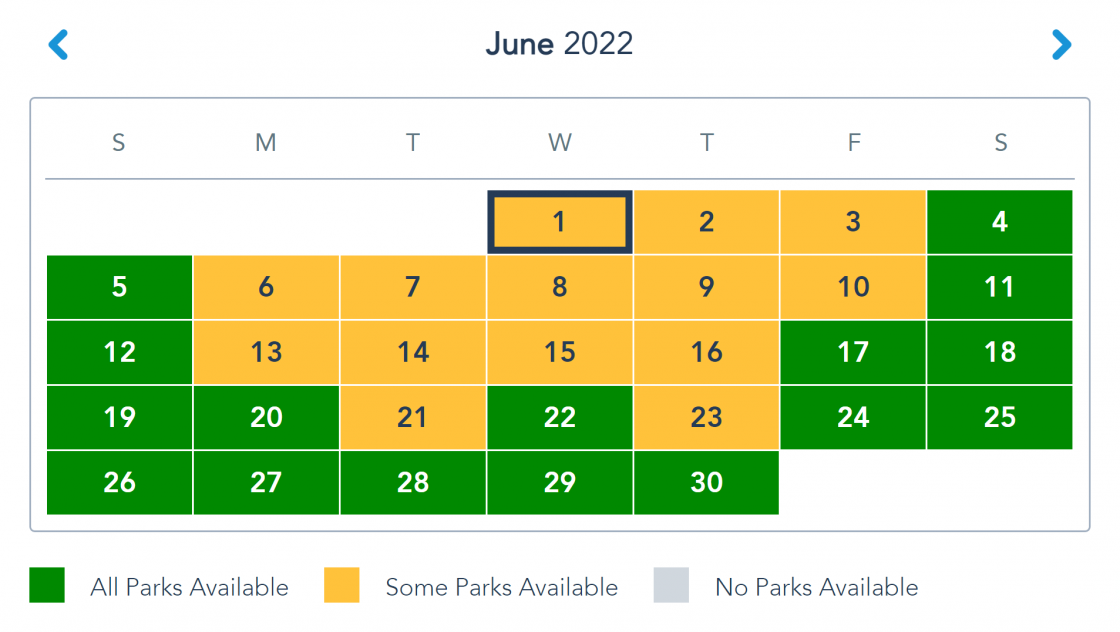Choose Saturday June 25

pos(1000,417)
